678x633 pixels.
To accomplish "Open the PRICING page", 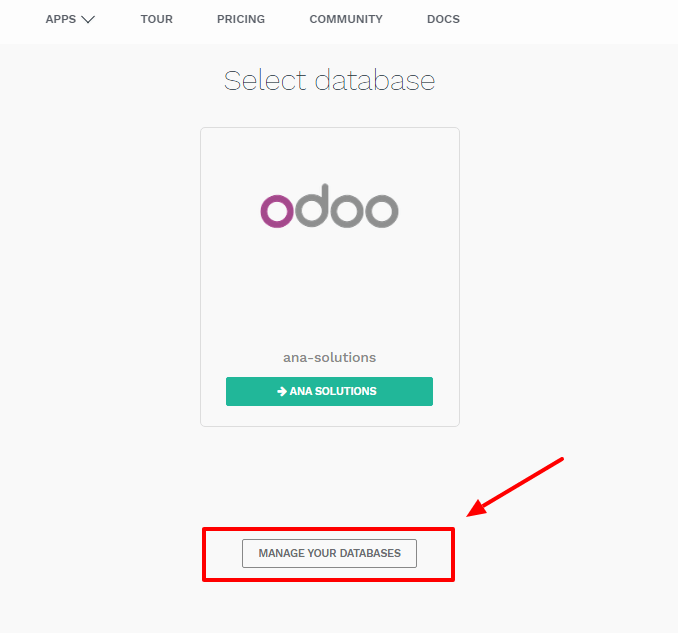I will pyautogui.click(x=241, y=19).
